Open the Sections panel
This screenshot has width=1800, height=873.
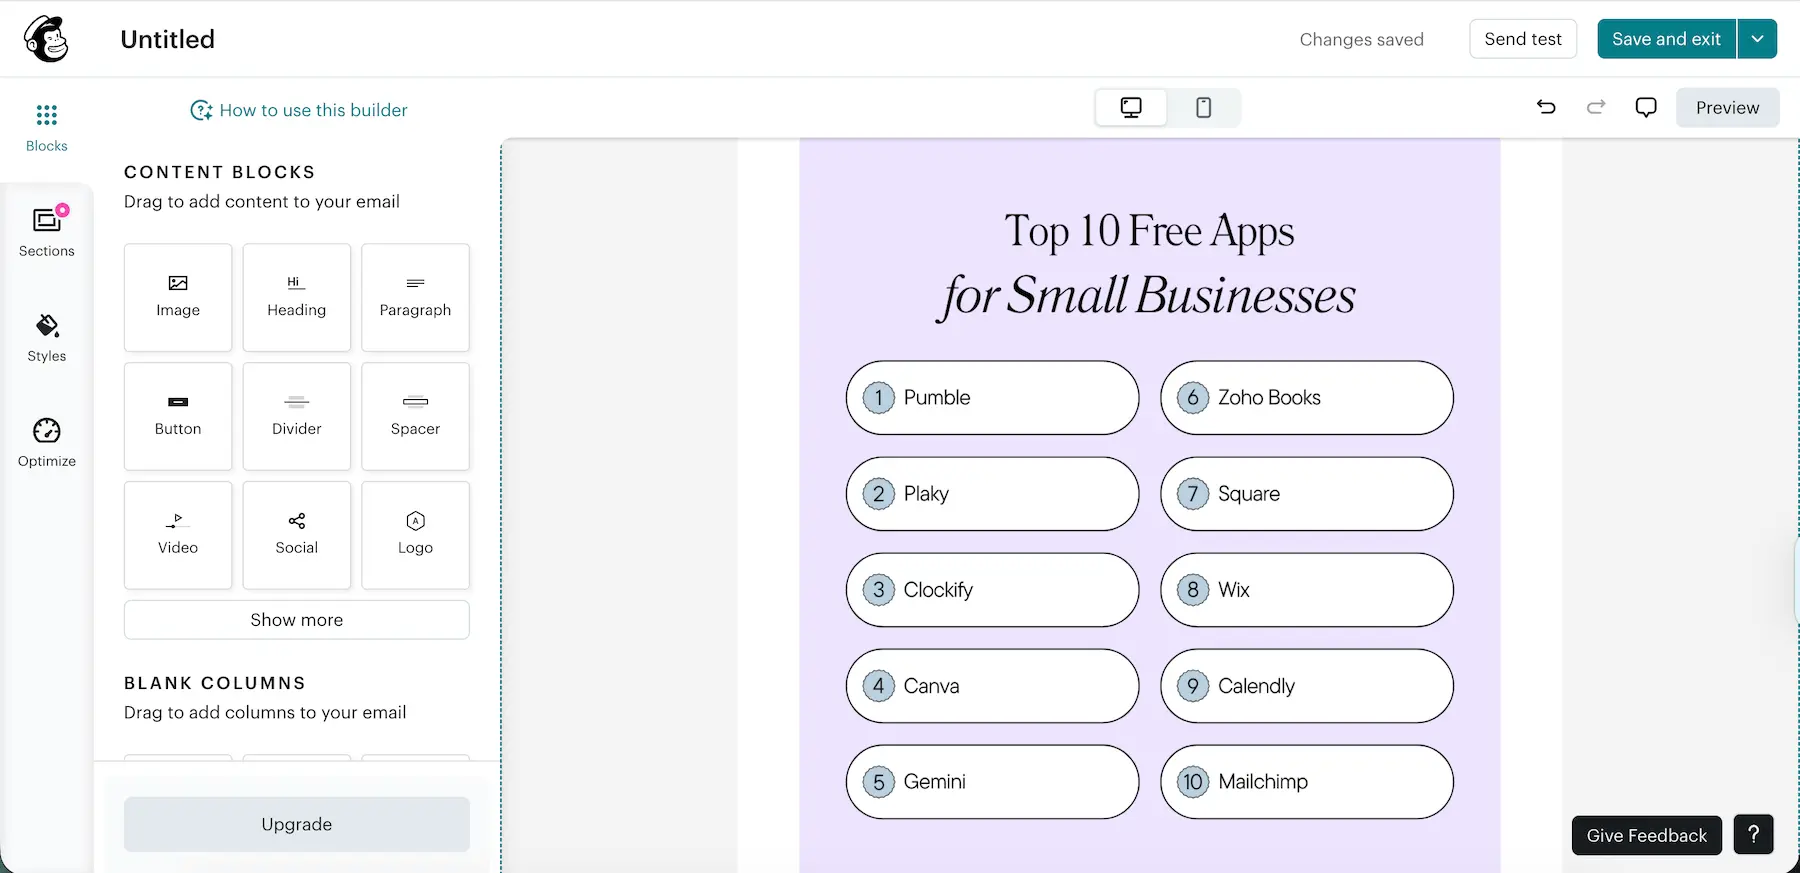tap(46, 232)
